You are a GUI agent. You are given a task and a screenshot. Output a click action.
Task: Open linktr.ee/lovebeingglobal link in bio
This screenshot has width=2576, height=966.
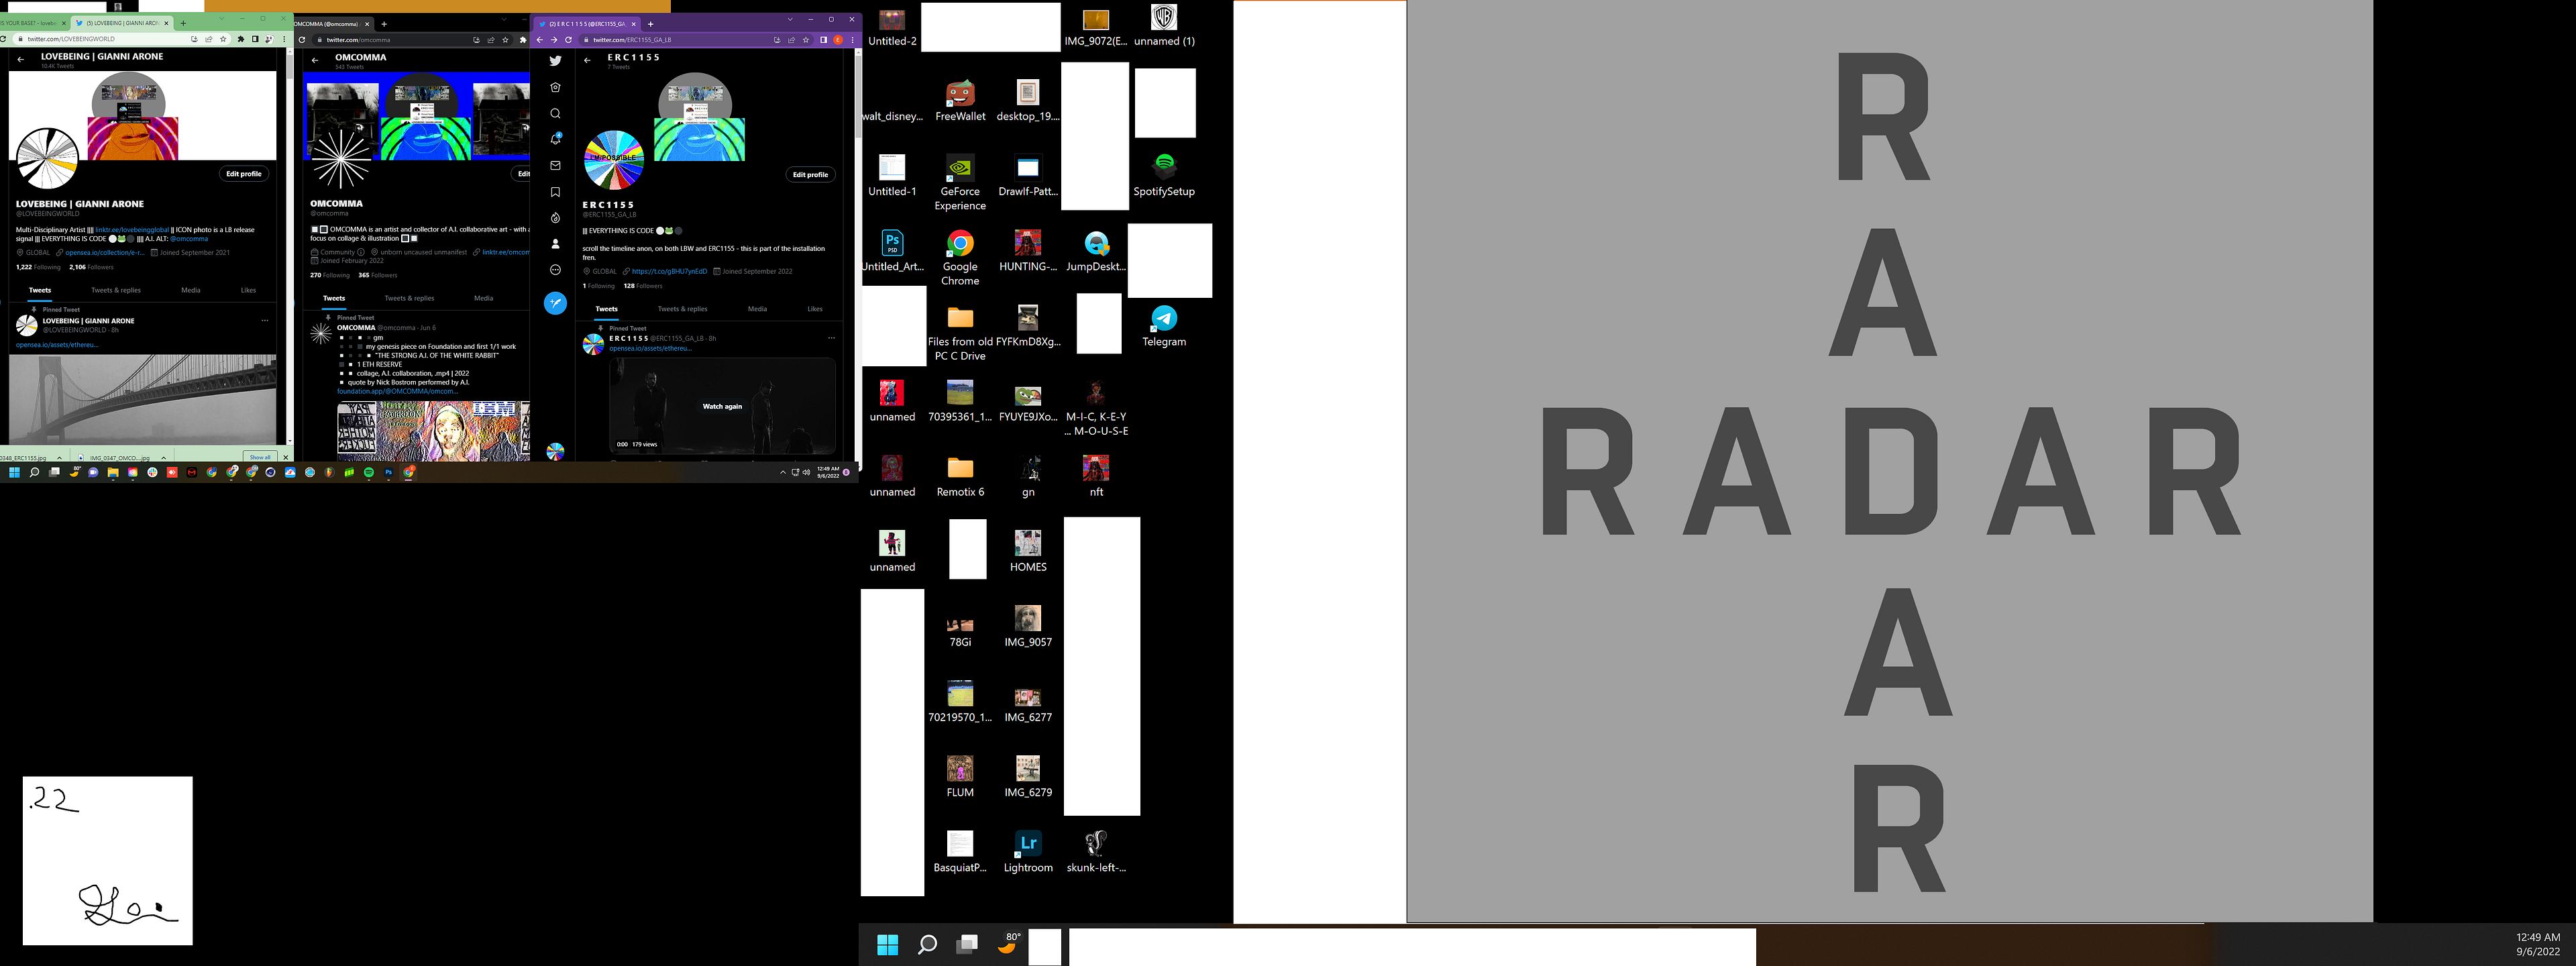click(x=132, y=230)
